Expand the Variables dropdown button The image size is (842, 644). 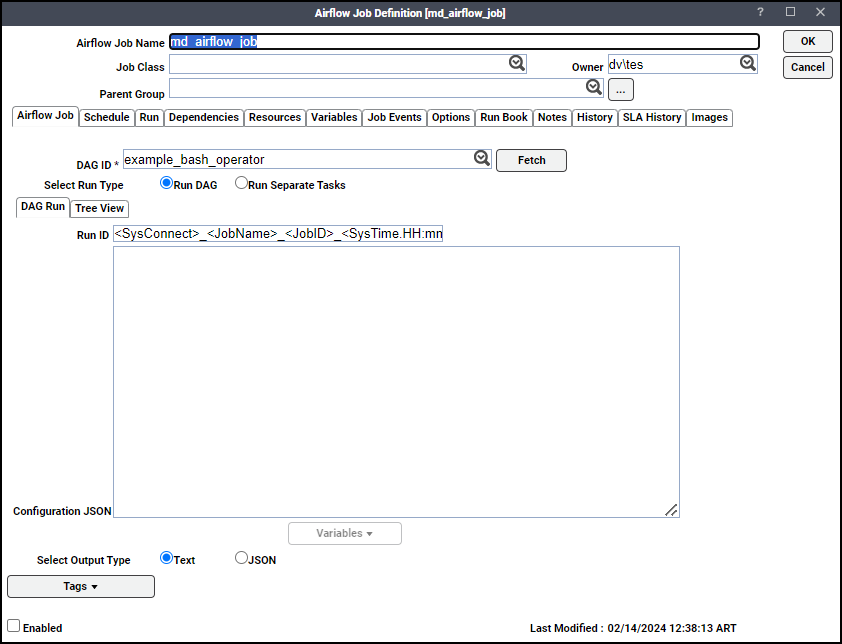[x=345, y=533]
